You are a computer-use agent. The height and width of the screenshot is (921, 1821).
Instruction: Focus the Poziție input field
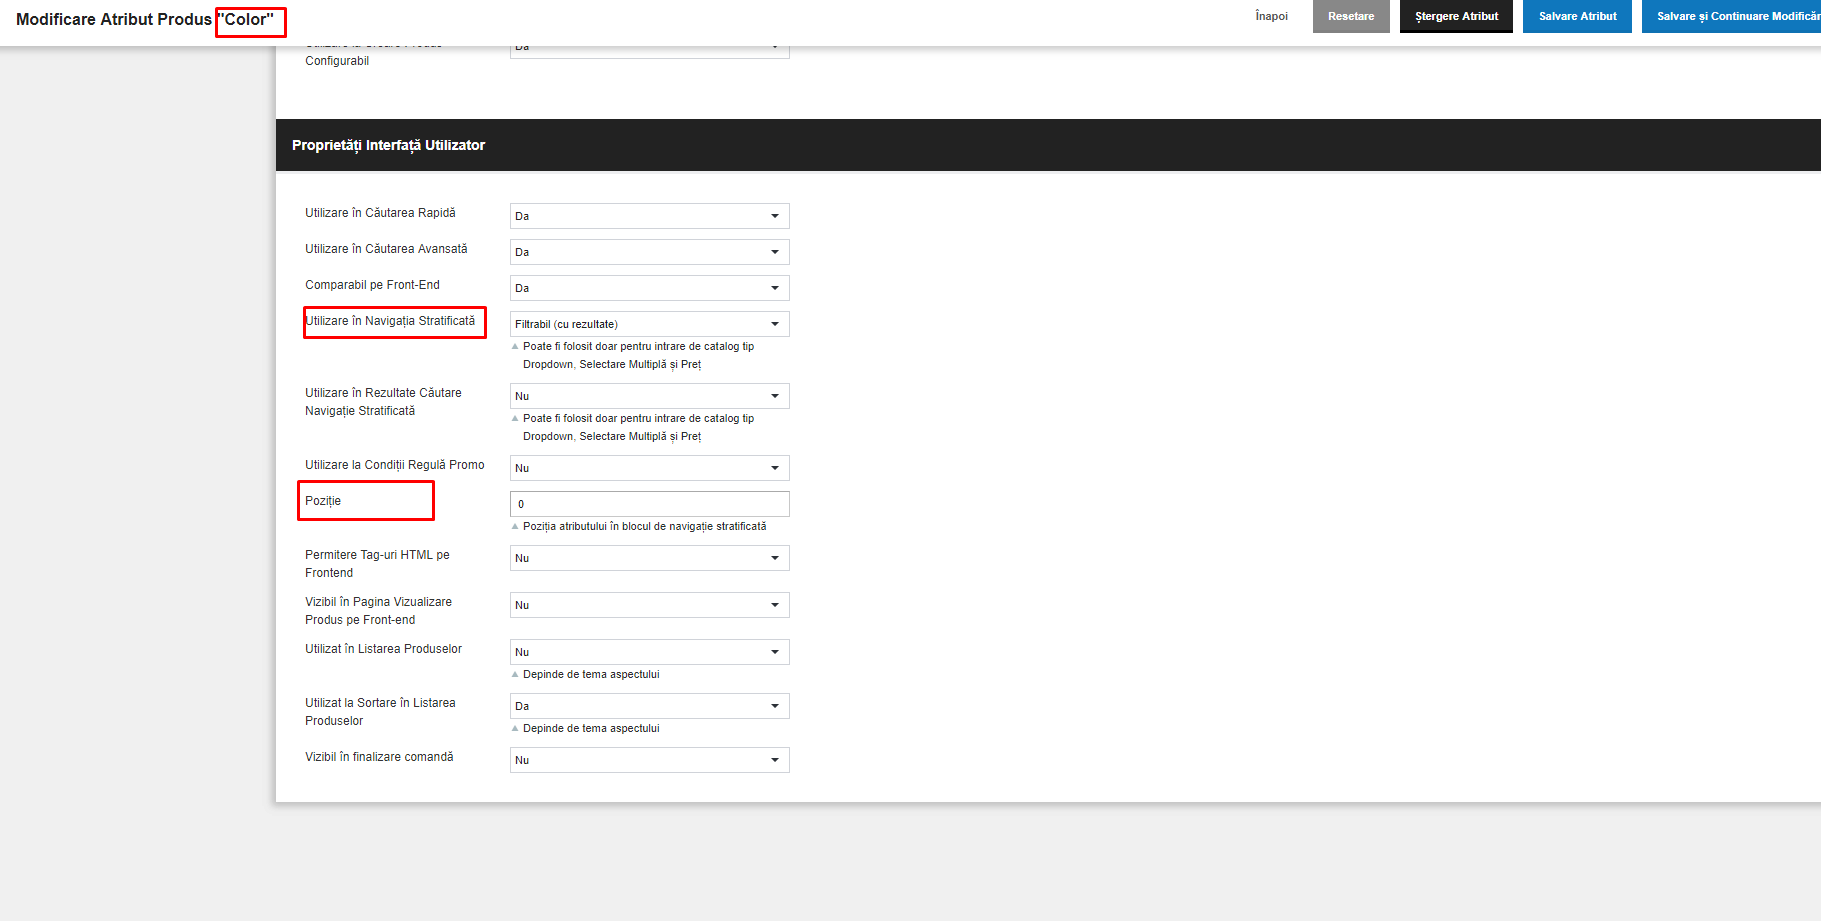(x=649, y=504)
